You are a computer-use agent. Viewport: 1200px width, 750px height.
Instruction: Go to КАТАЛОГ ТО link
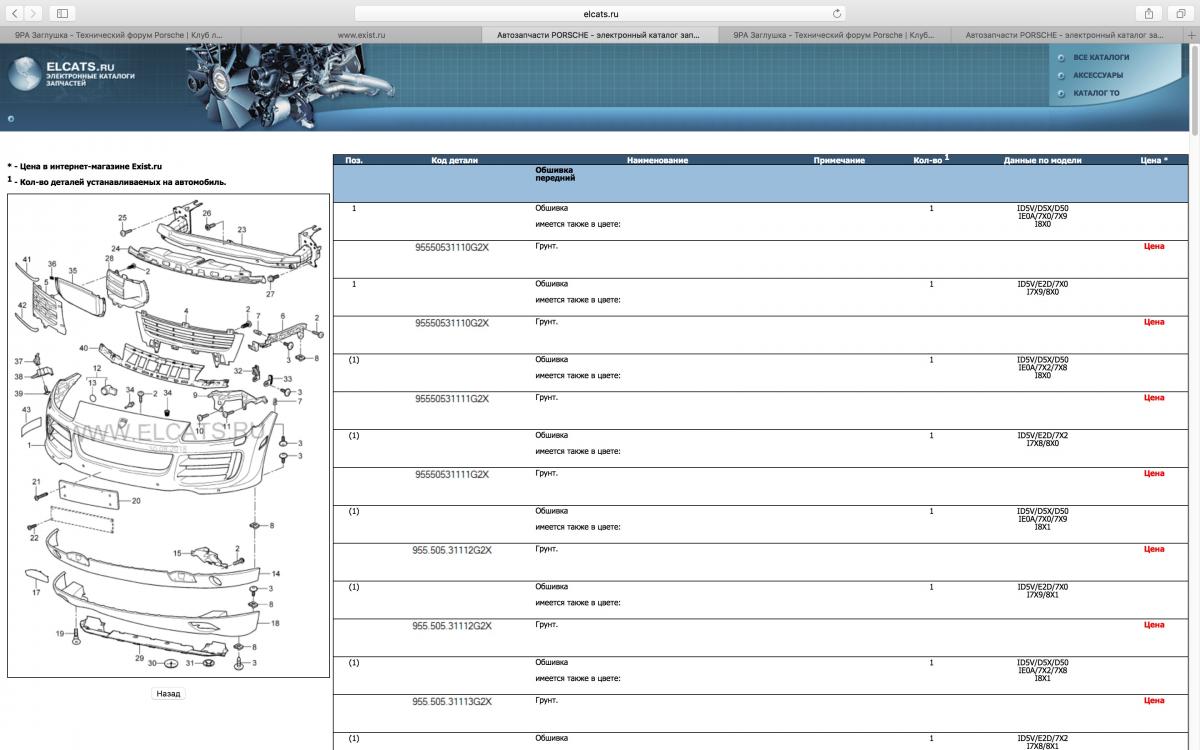pos(1096,93)
